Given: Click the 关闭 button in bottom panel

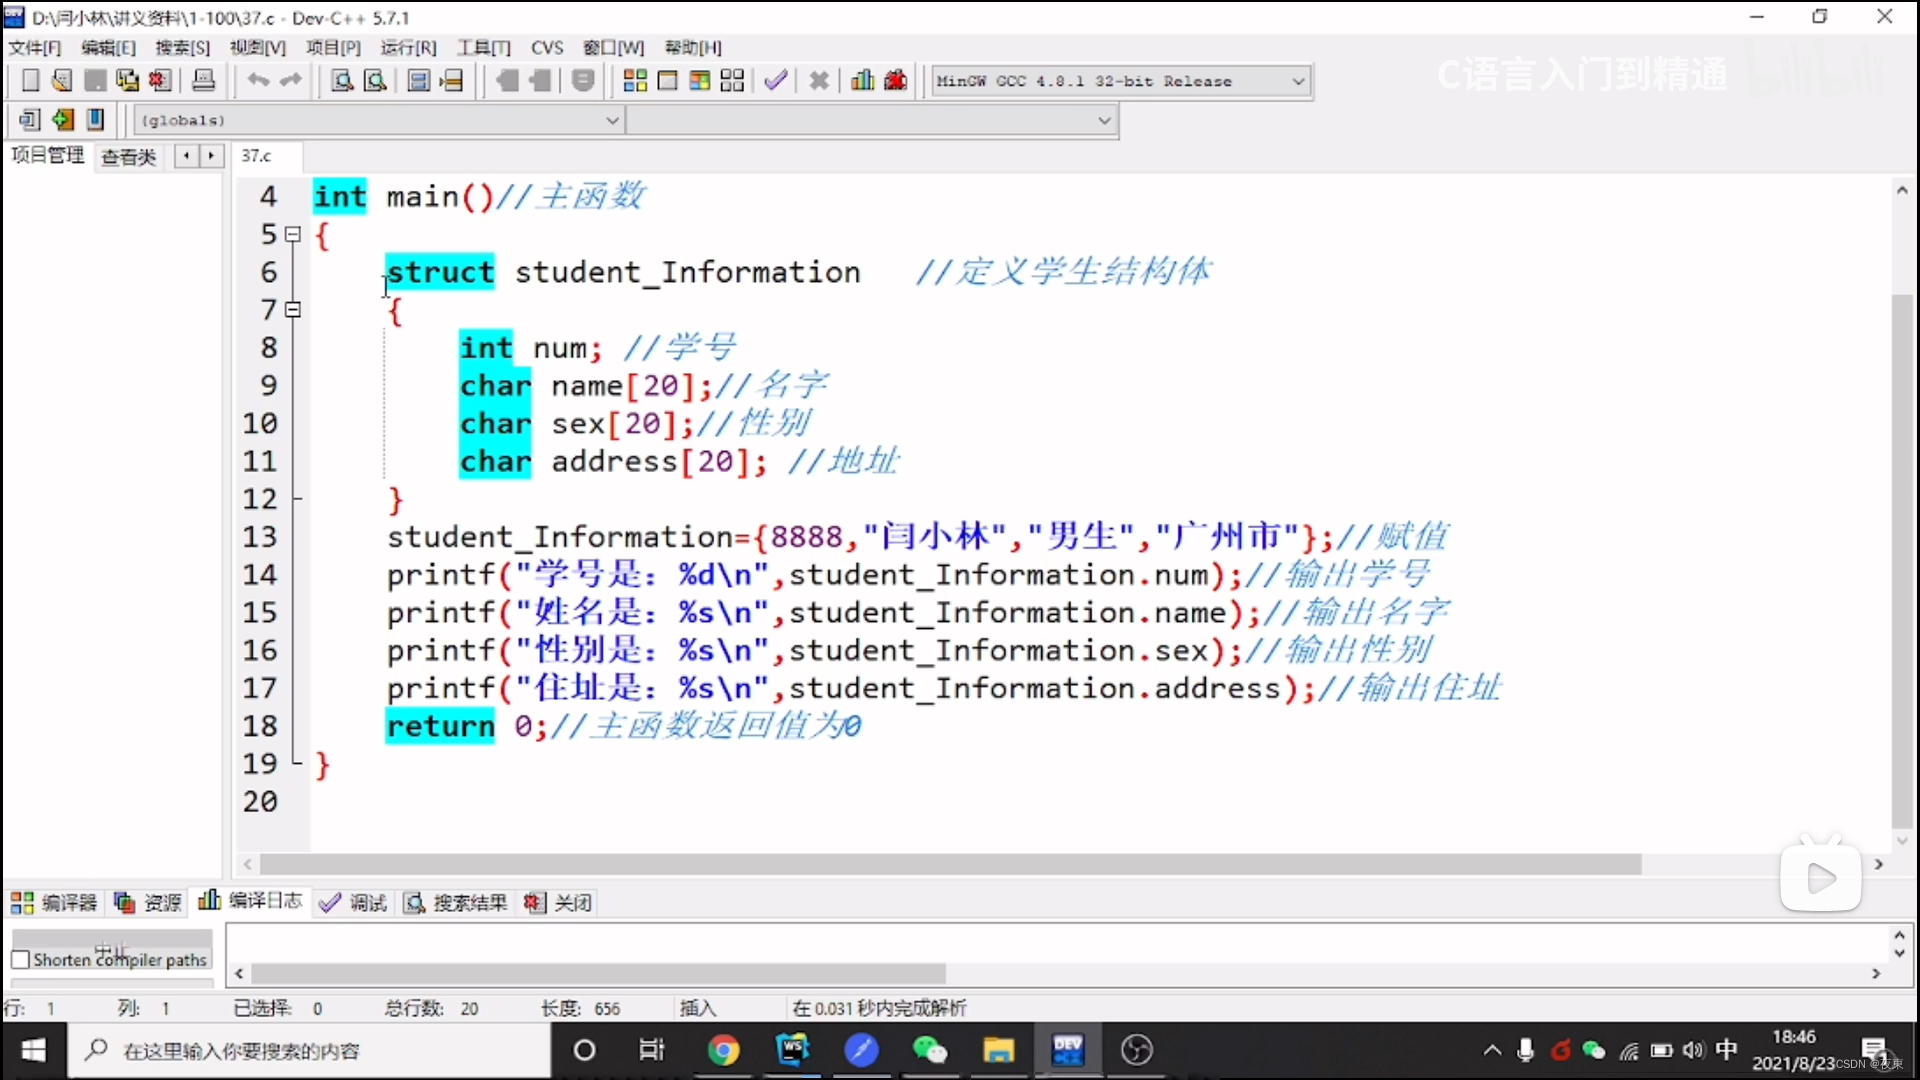Looking at the screenshot, I should [559, 903].
